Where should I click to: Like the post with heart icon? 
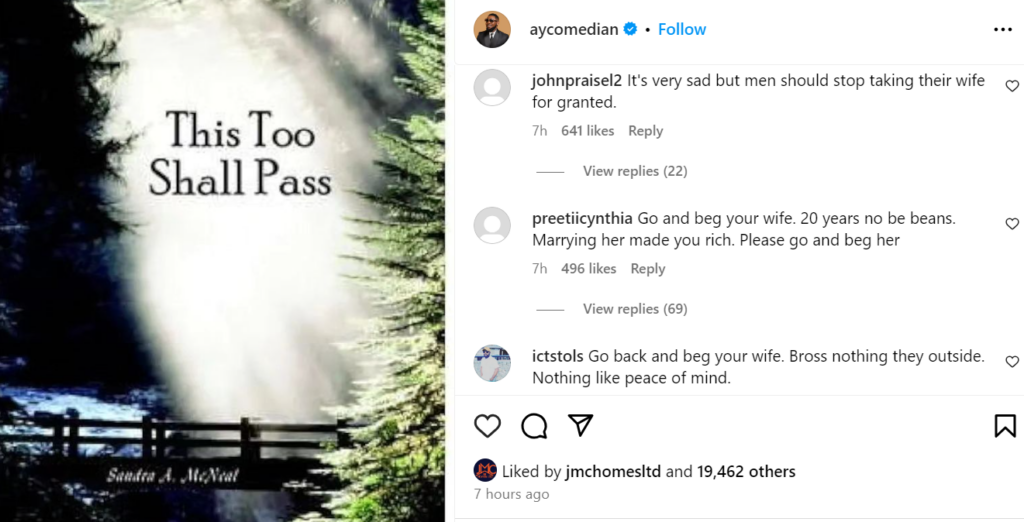(487, 426)
